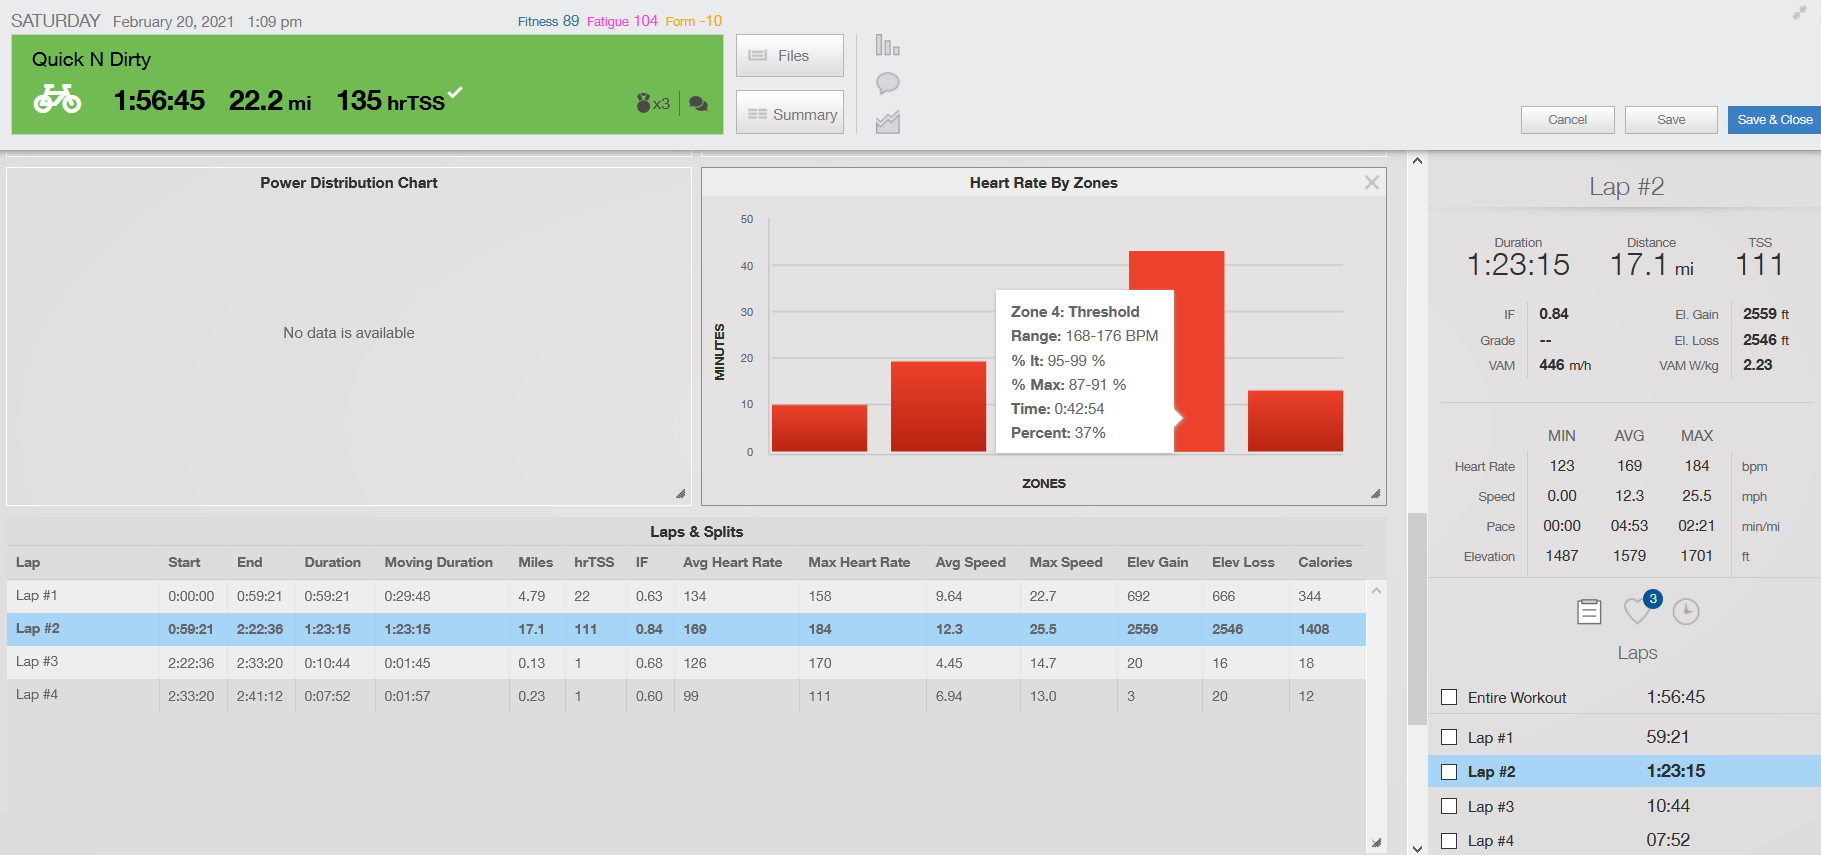Select Lap #2 in side Laps list
The image size is (1821, 855).
tap(1624, 771)
